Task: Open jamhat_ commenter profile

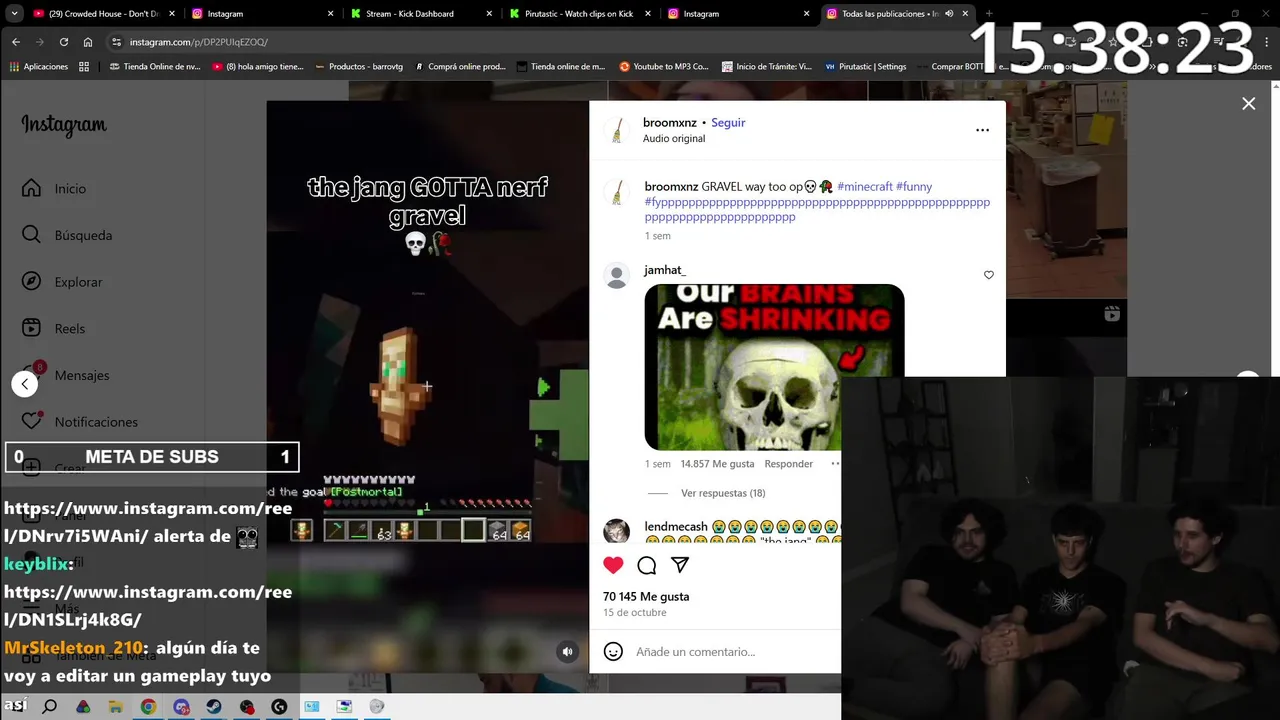Action: tap(665, 270)
